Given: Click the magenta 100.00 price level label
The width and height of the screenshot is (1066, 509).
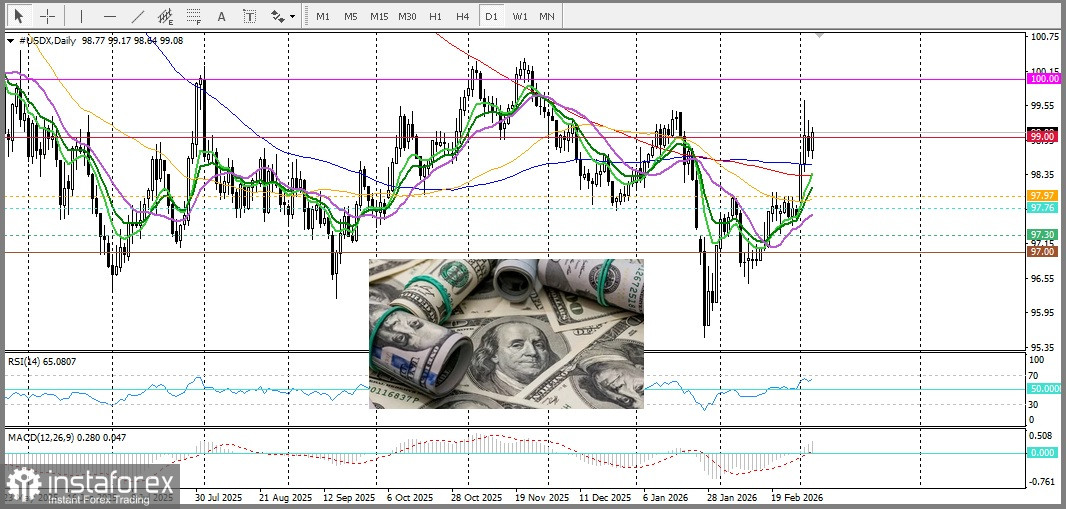Looking at the screenshot, I should pos(1044,78).
